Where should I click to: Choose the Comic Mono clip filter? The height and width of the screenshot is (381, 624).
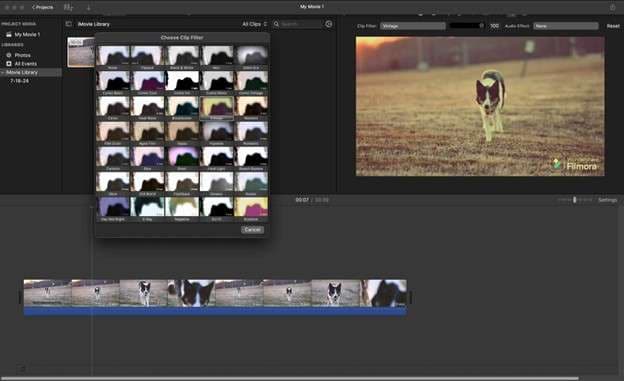[x=216, y=82]
